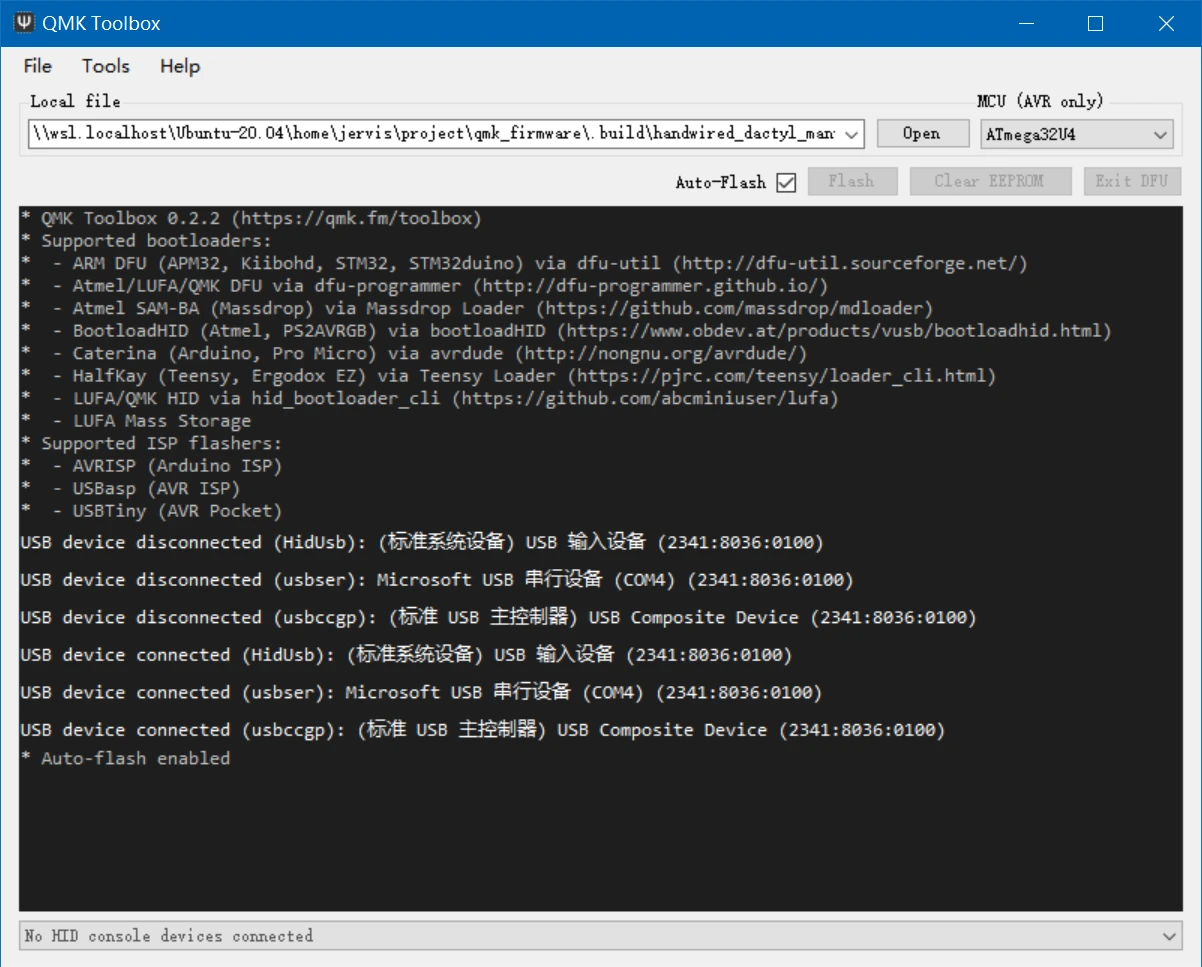The width and height of the screenshot is (1202, 967).
Task: Open the Tools menu
Action: [106, 66]
